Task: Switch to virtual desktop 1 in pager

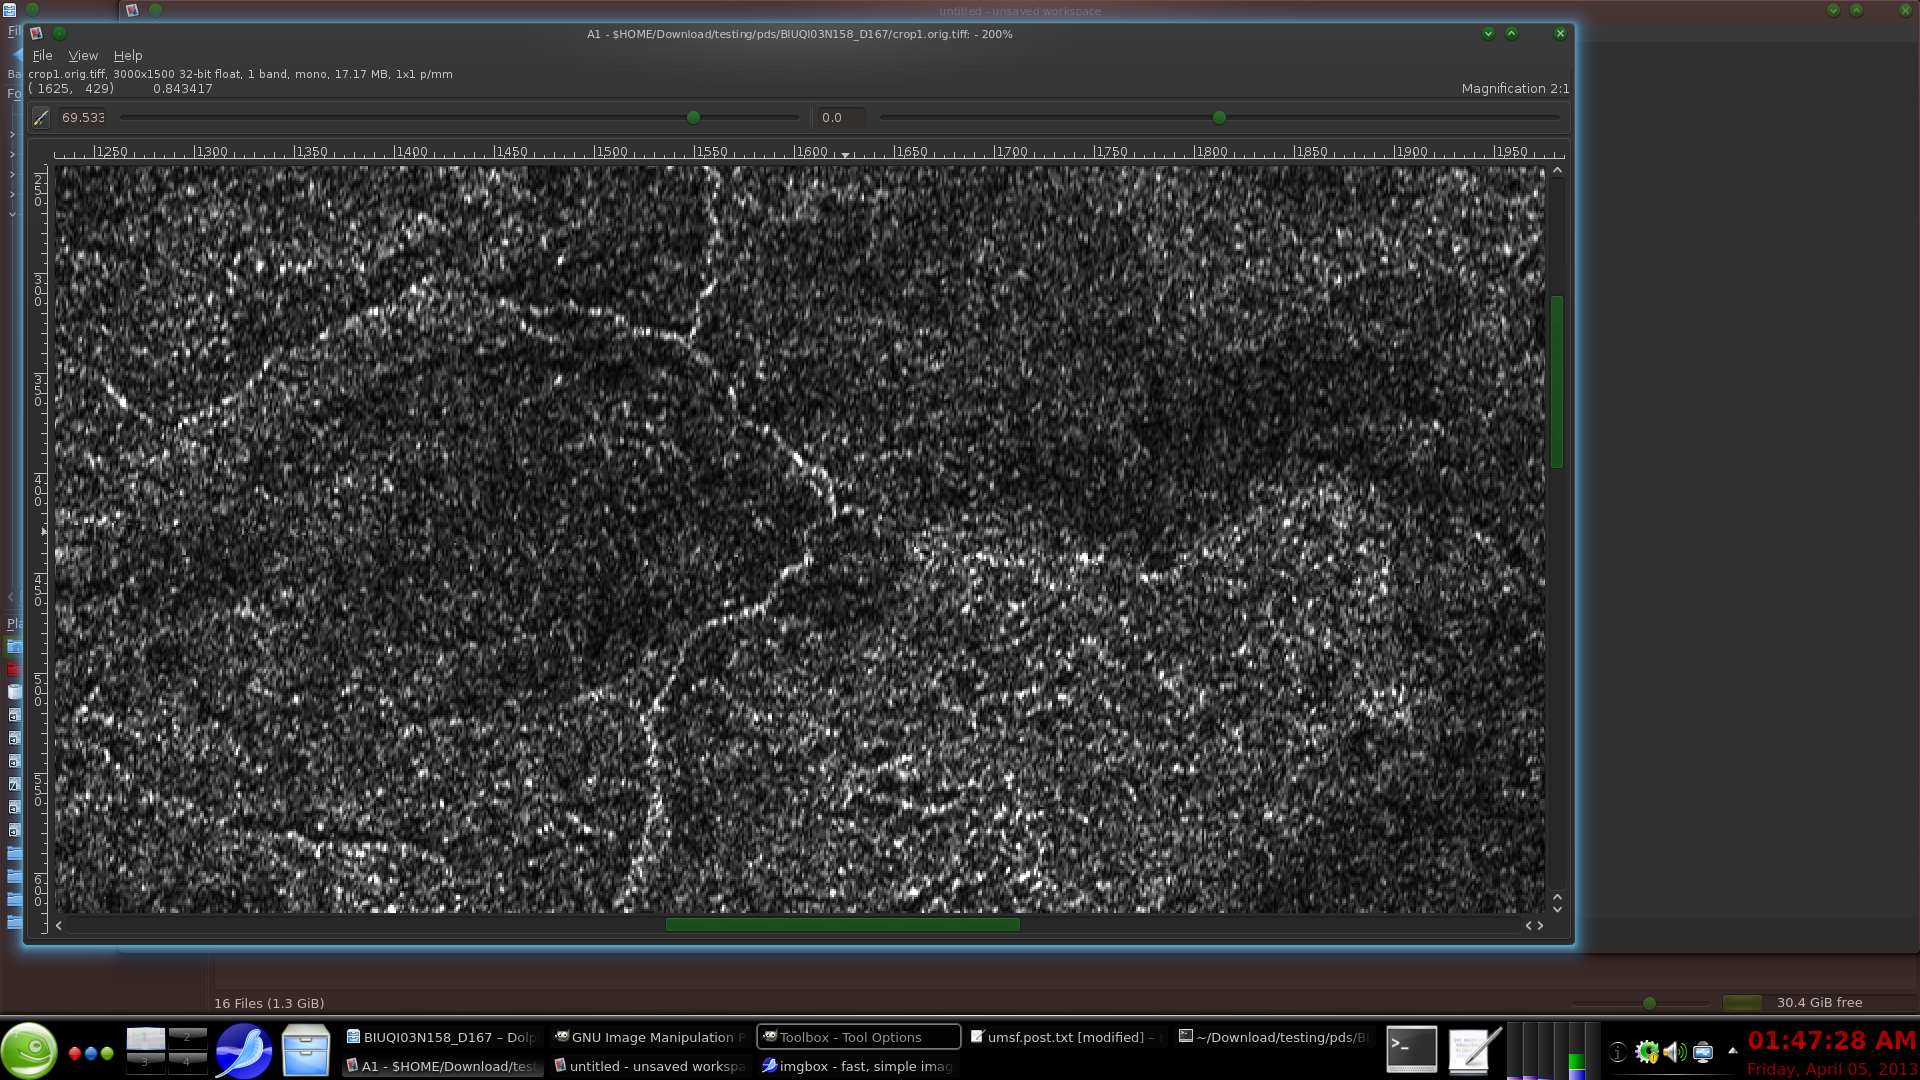Action: click(x=145, y=1037)
